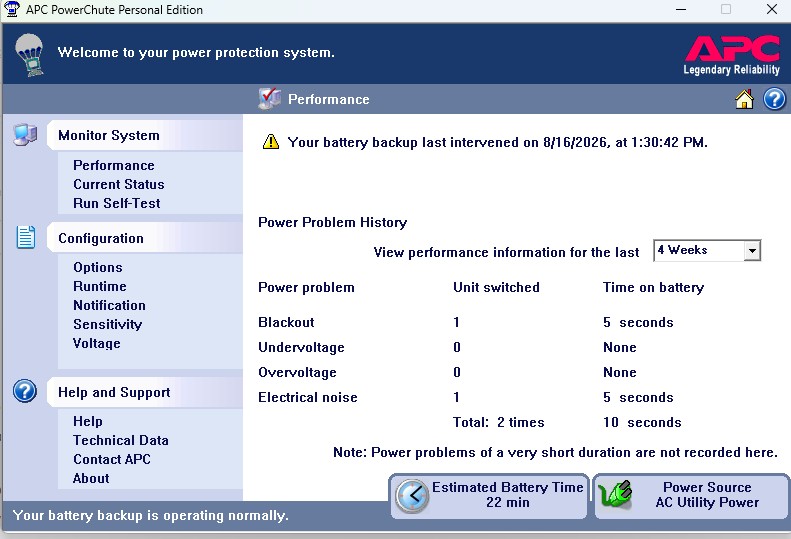Open the 4 Weeks period dropdown
Viewport: 791px width, 539px height.
click(707, 250)
